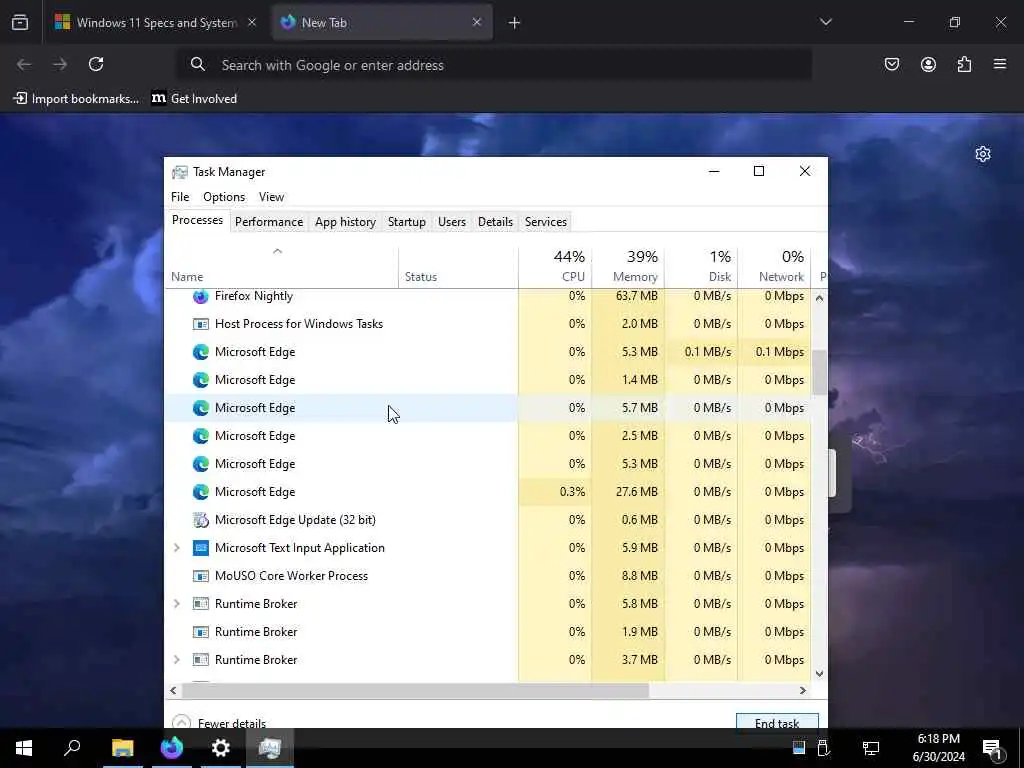Click the process list scroll down arrow
The width and height of the screenshot is (1024, 768).
pos(820,673)
